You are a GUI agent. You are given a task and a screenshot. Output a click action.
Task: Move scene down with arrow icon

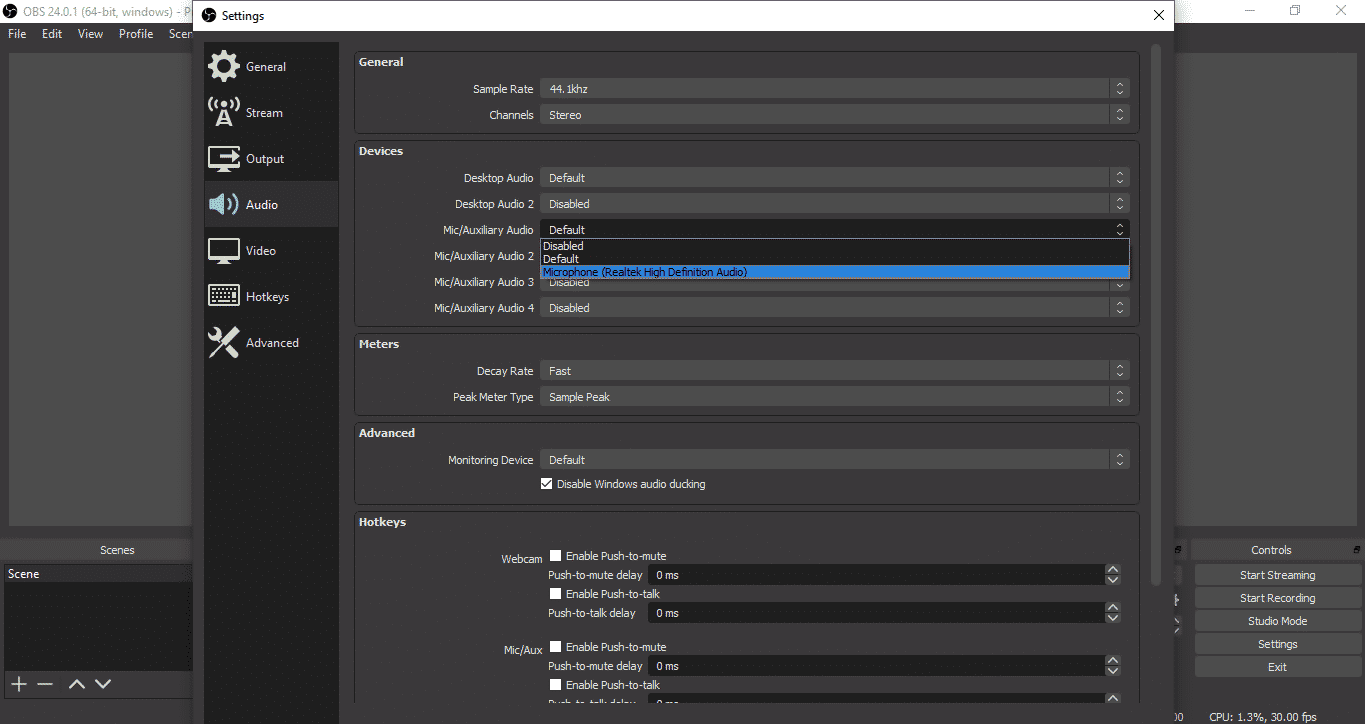coord(103,684)
